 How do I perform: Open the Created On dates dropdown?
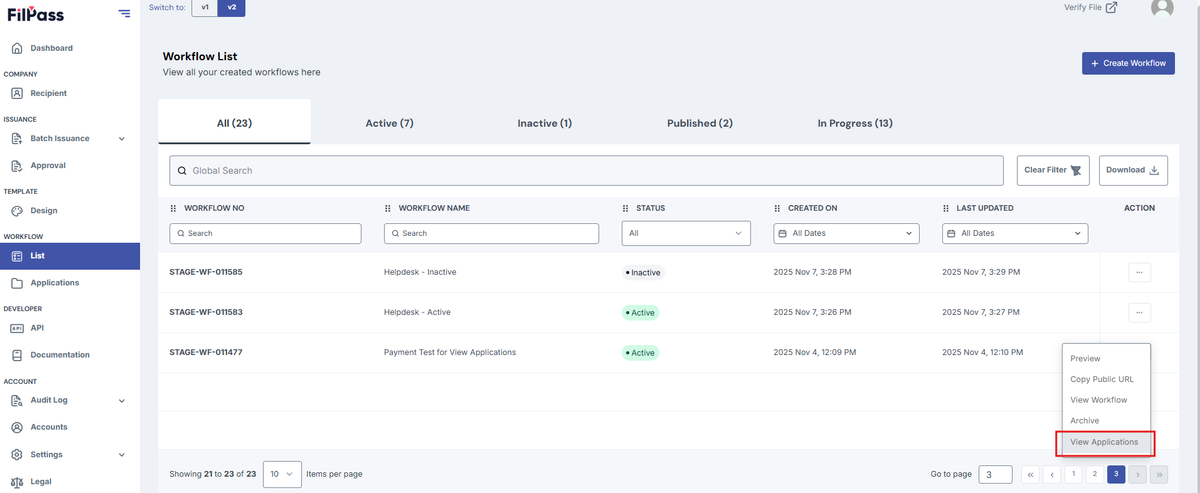pyautogui.click(x=846, y=233)
